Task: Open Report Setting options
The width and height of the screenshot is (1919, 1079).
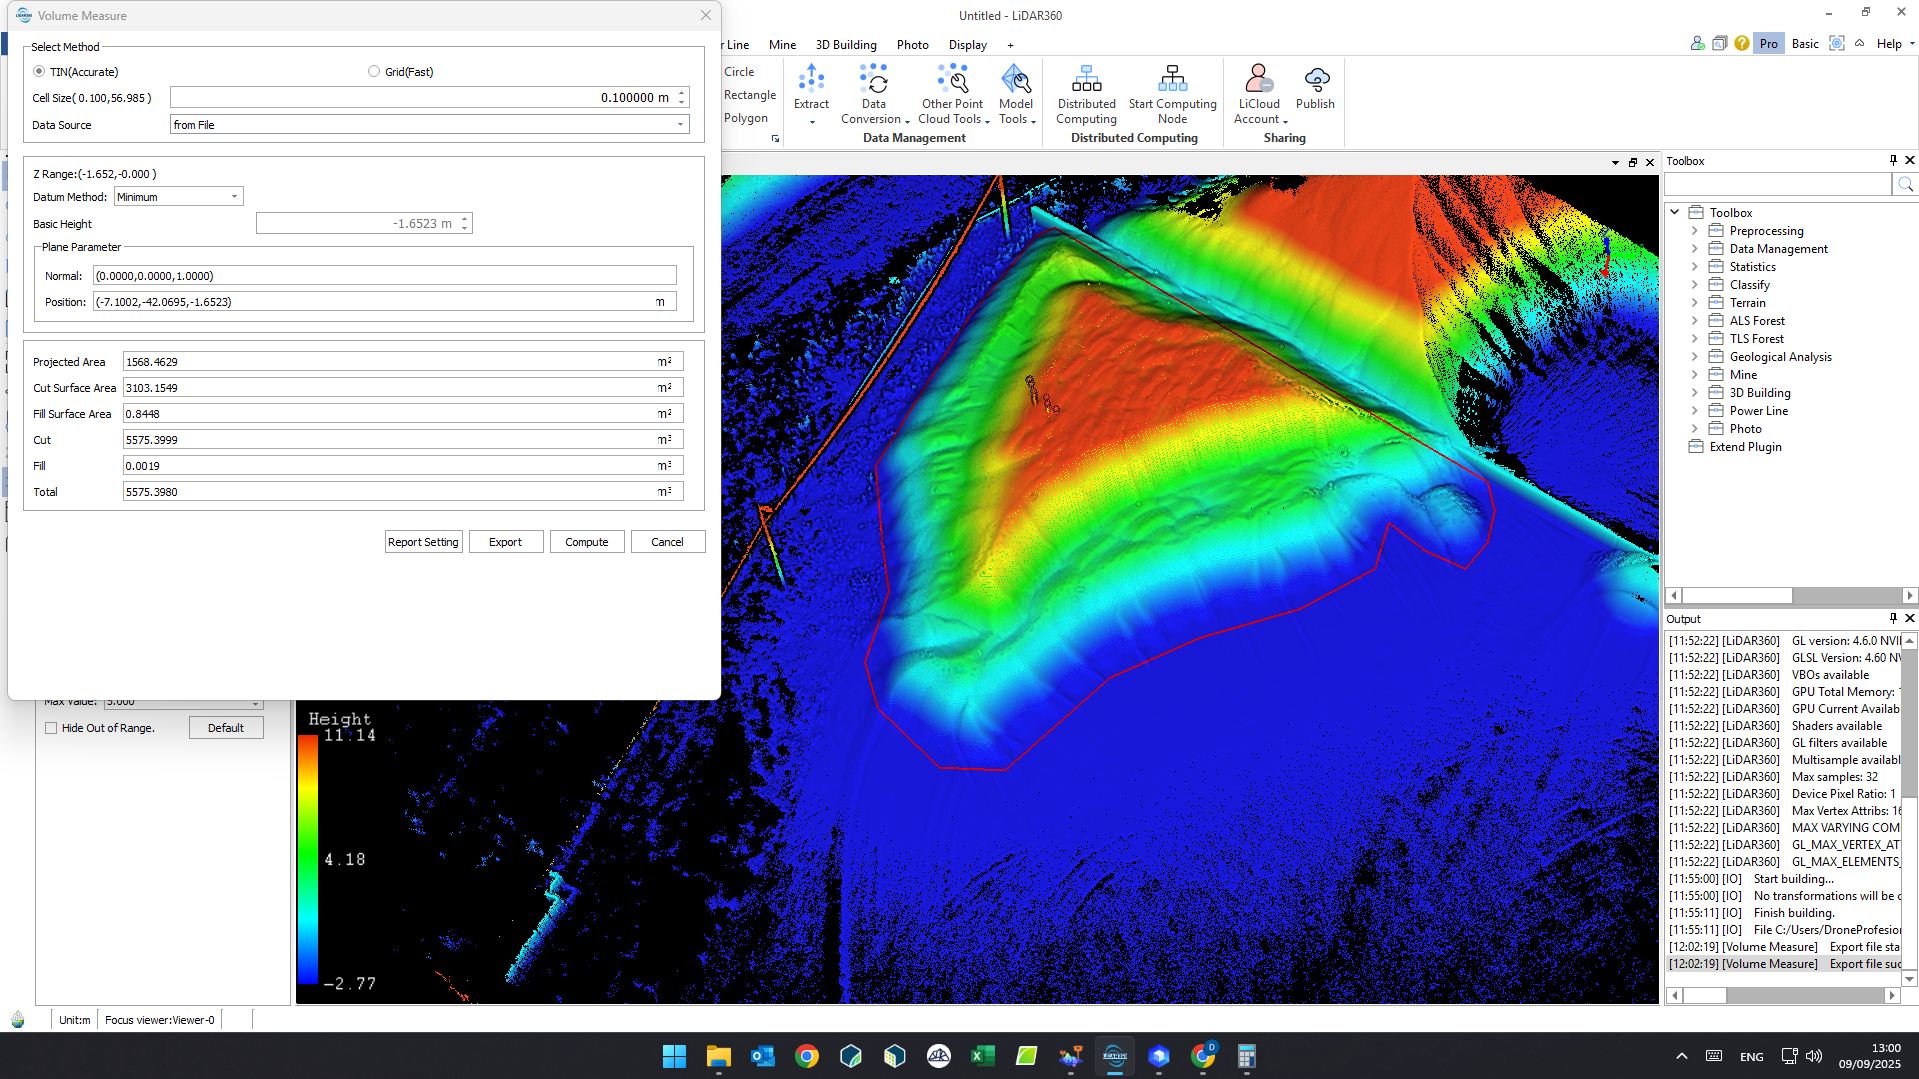Action: [423, 541]
